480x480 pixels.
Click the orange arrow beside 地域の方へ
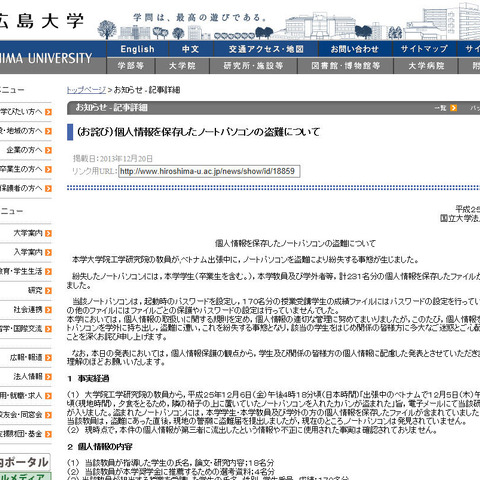tap(48, 131)
